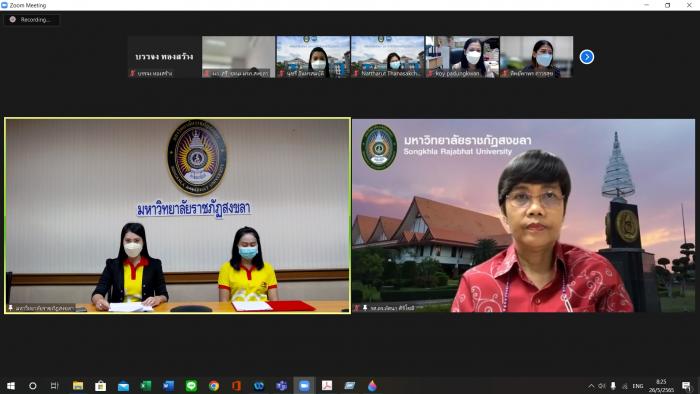Screen dimensions: 700x394
Task: Open Microsoft Office taskbar icon
Action: pos(236,386)
